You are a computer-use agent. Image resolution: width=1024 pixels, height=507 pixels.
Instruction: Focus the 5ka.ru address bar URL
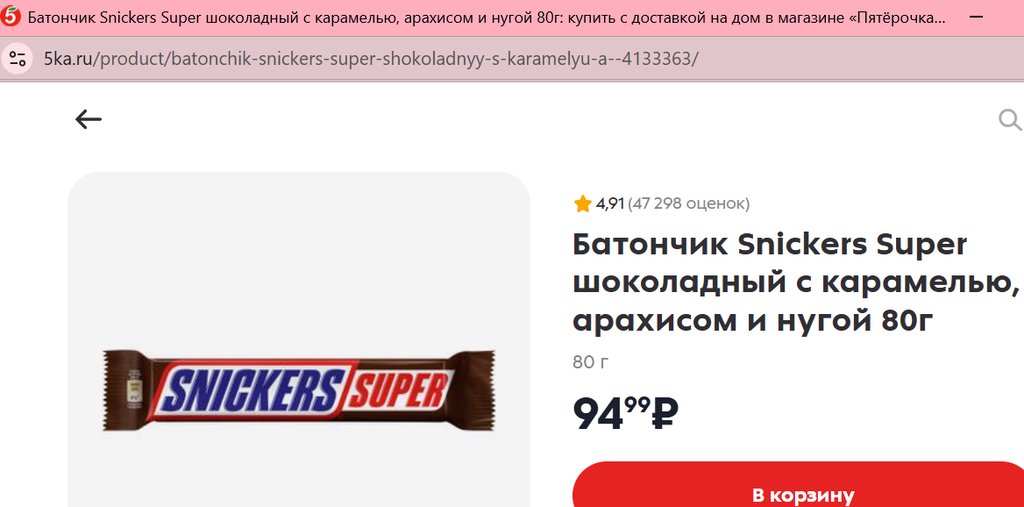click(371, 59)
